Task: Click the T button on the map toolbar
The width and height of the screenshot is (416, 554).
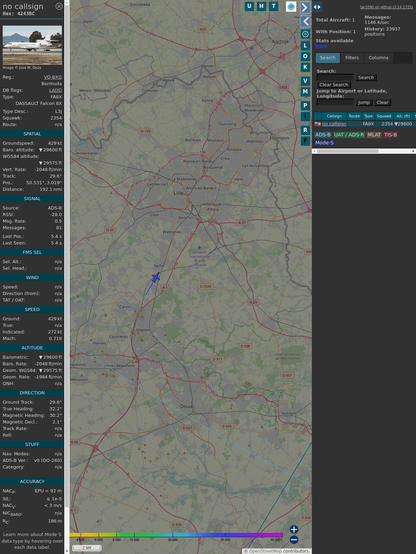Action: click(273, 6)
